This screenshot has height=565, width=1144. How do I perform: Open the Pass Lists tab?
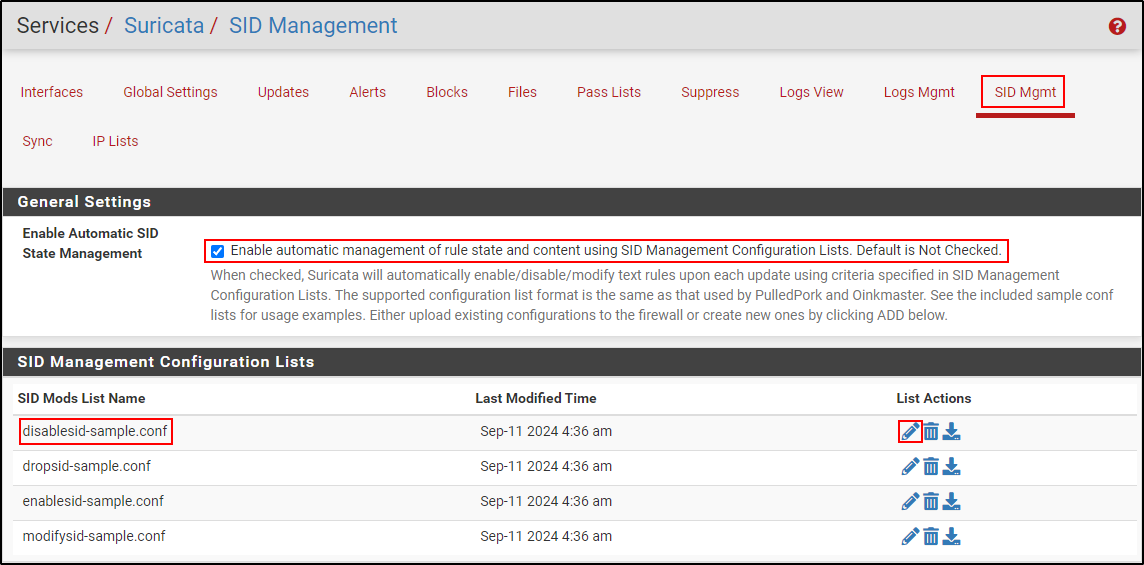[609, 93]
